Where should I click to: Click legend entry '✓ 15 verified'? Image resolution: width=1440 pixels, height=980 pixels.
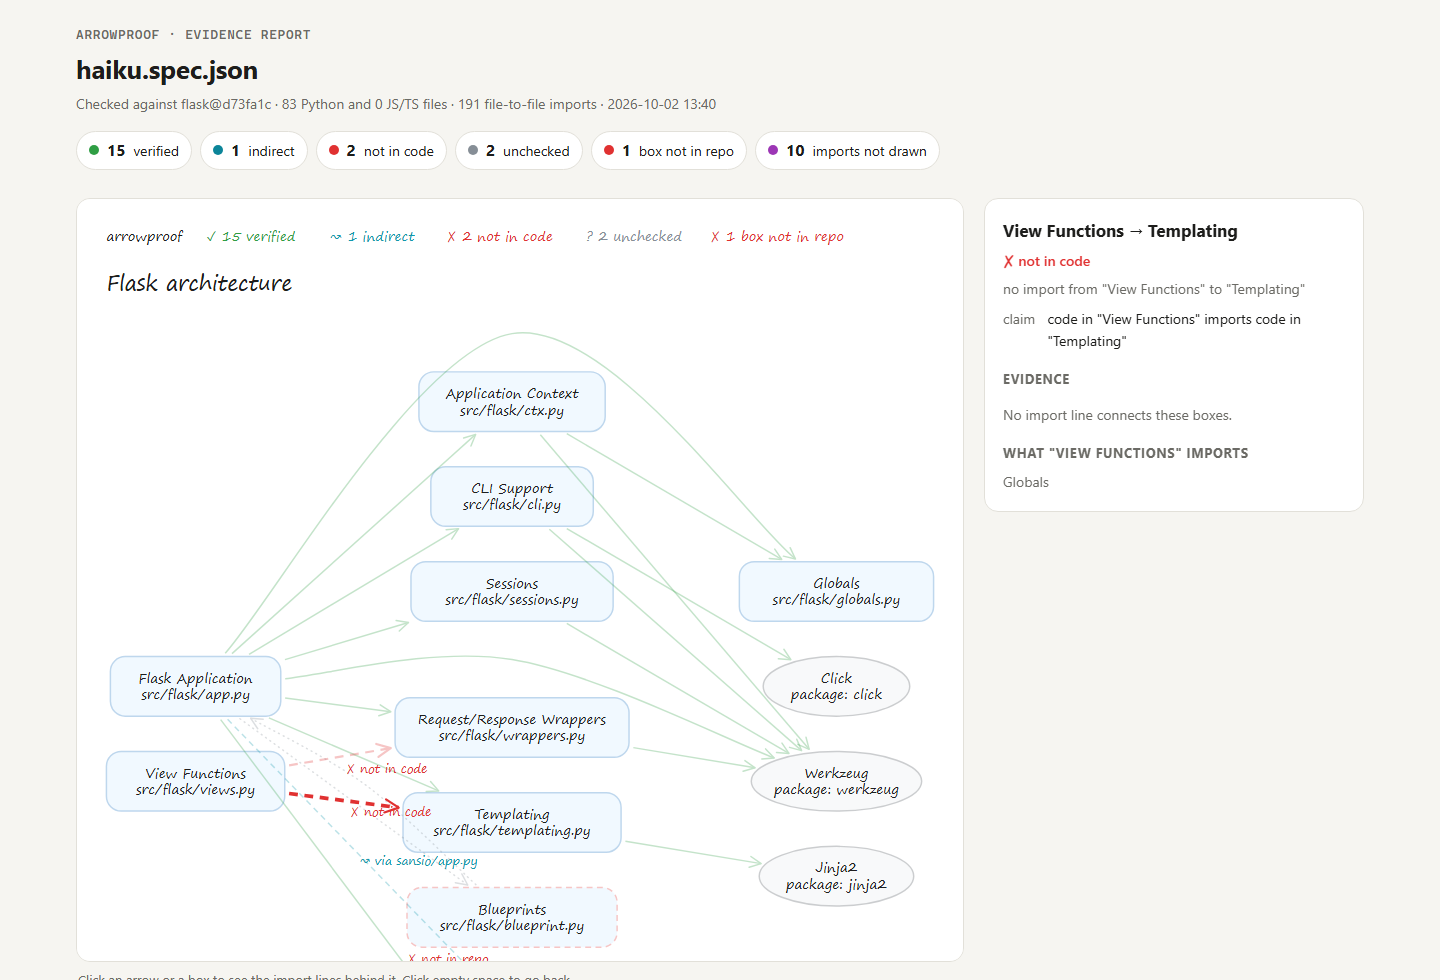point(251,237)
